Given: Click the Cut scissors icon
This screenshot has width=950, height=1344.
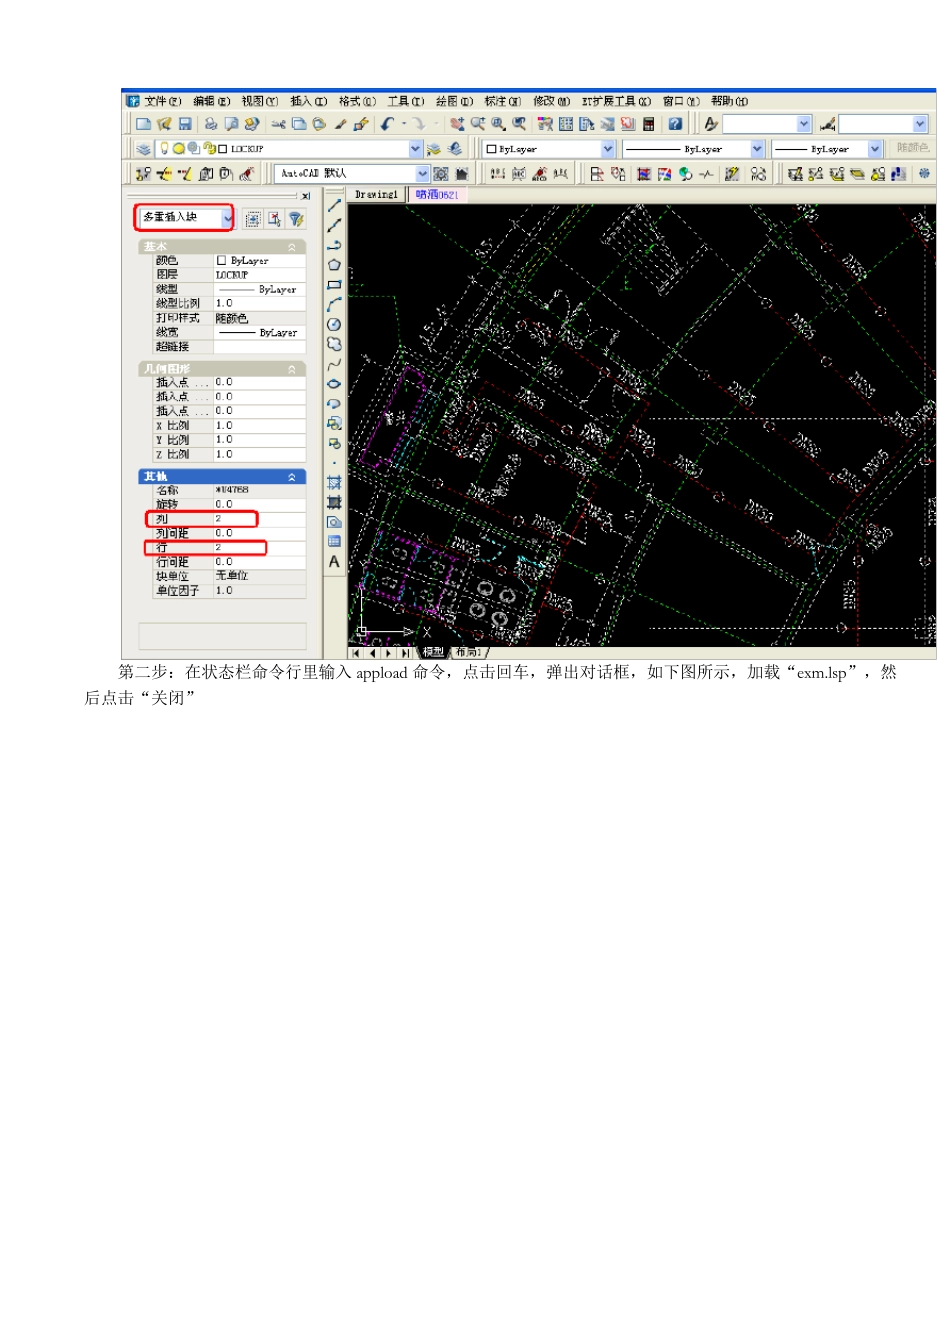Looking at the screenshot, I should (x=278, y=124).
